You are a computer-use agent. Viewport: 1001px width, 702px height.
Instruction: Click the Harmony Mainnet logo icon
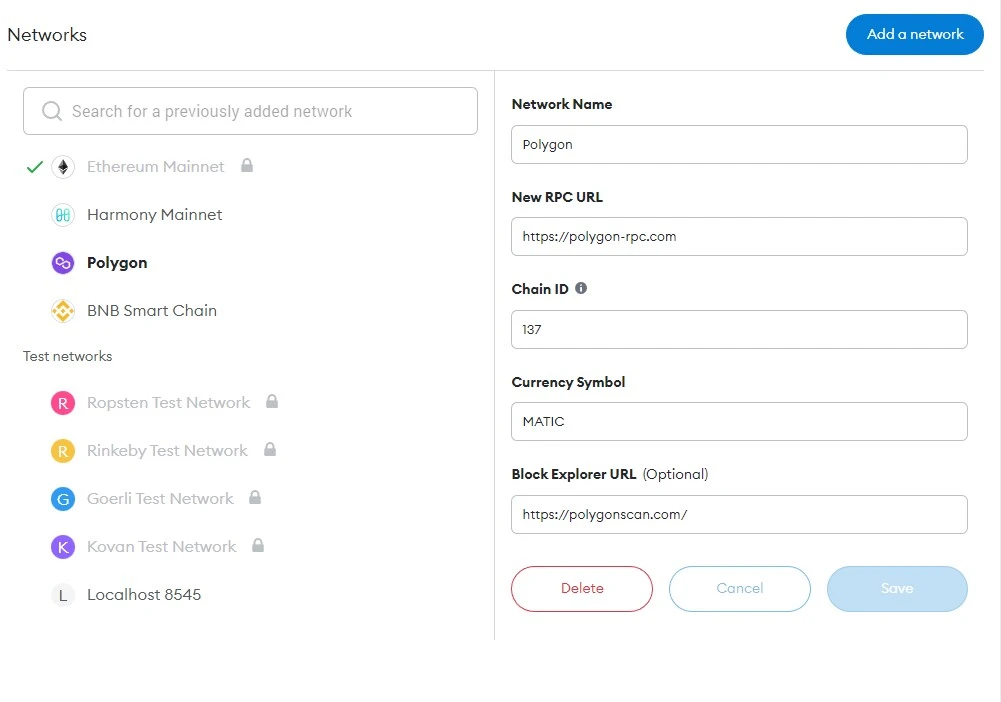tap(63, 215)
